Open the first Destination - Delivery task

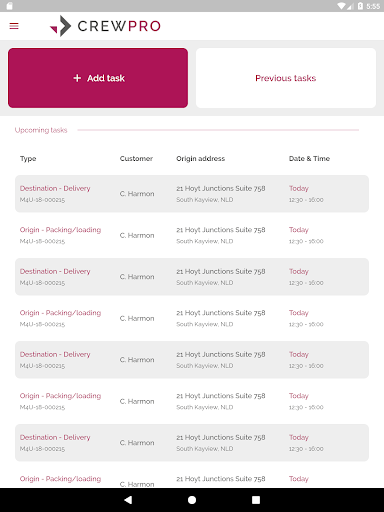[192, 194]
